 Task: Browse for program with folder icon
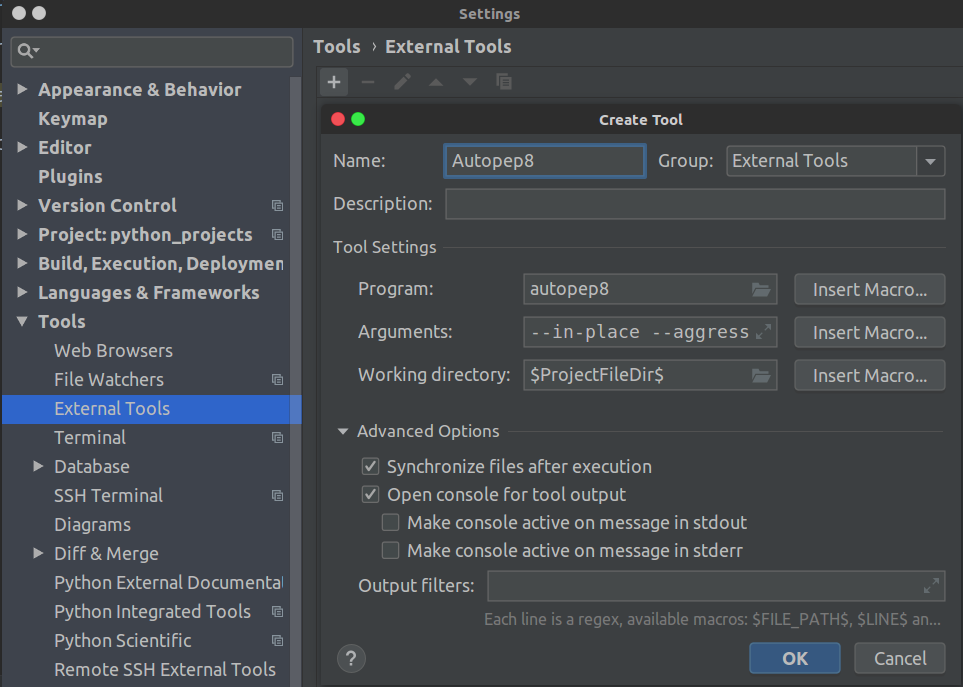(761, 289)
